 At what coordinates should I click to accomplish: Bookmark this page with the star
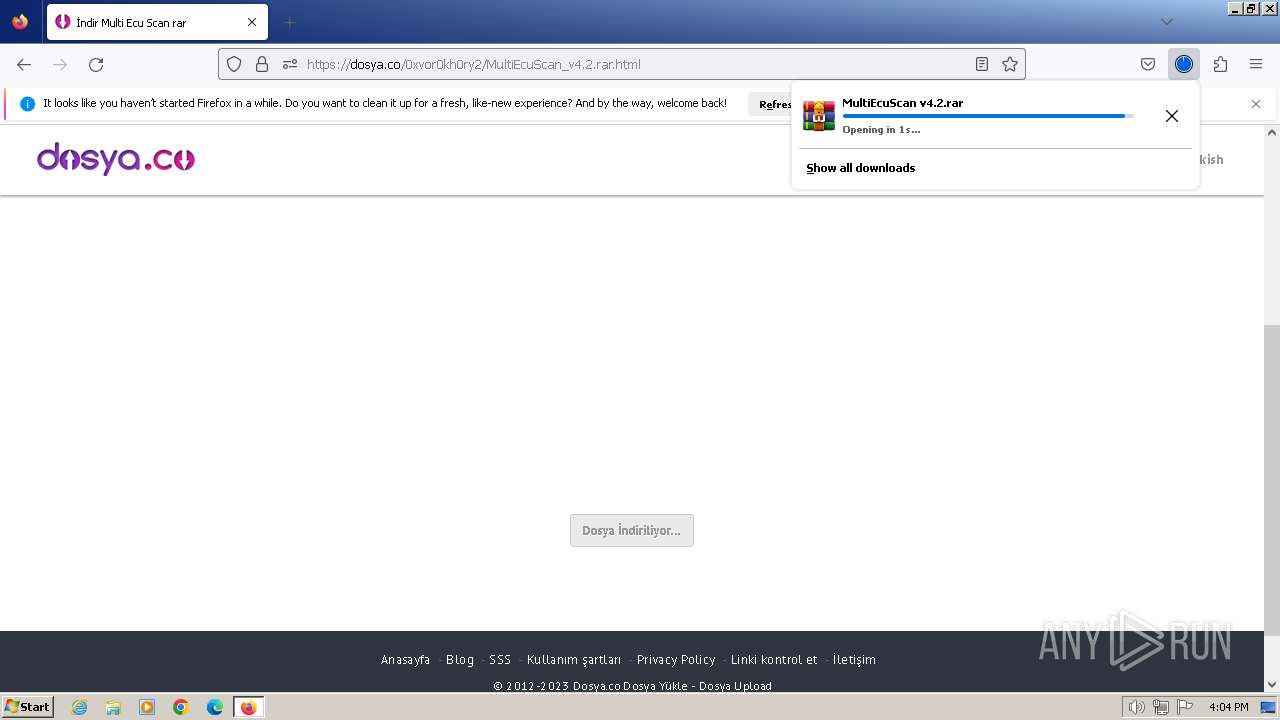[1010, 64]
